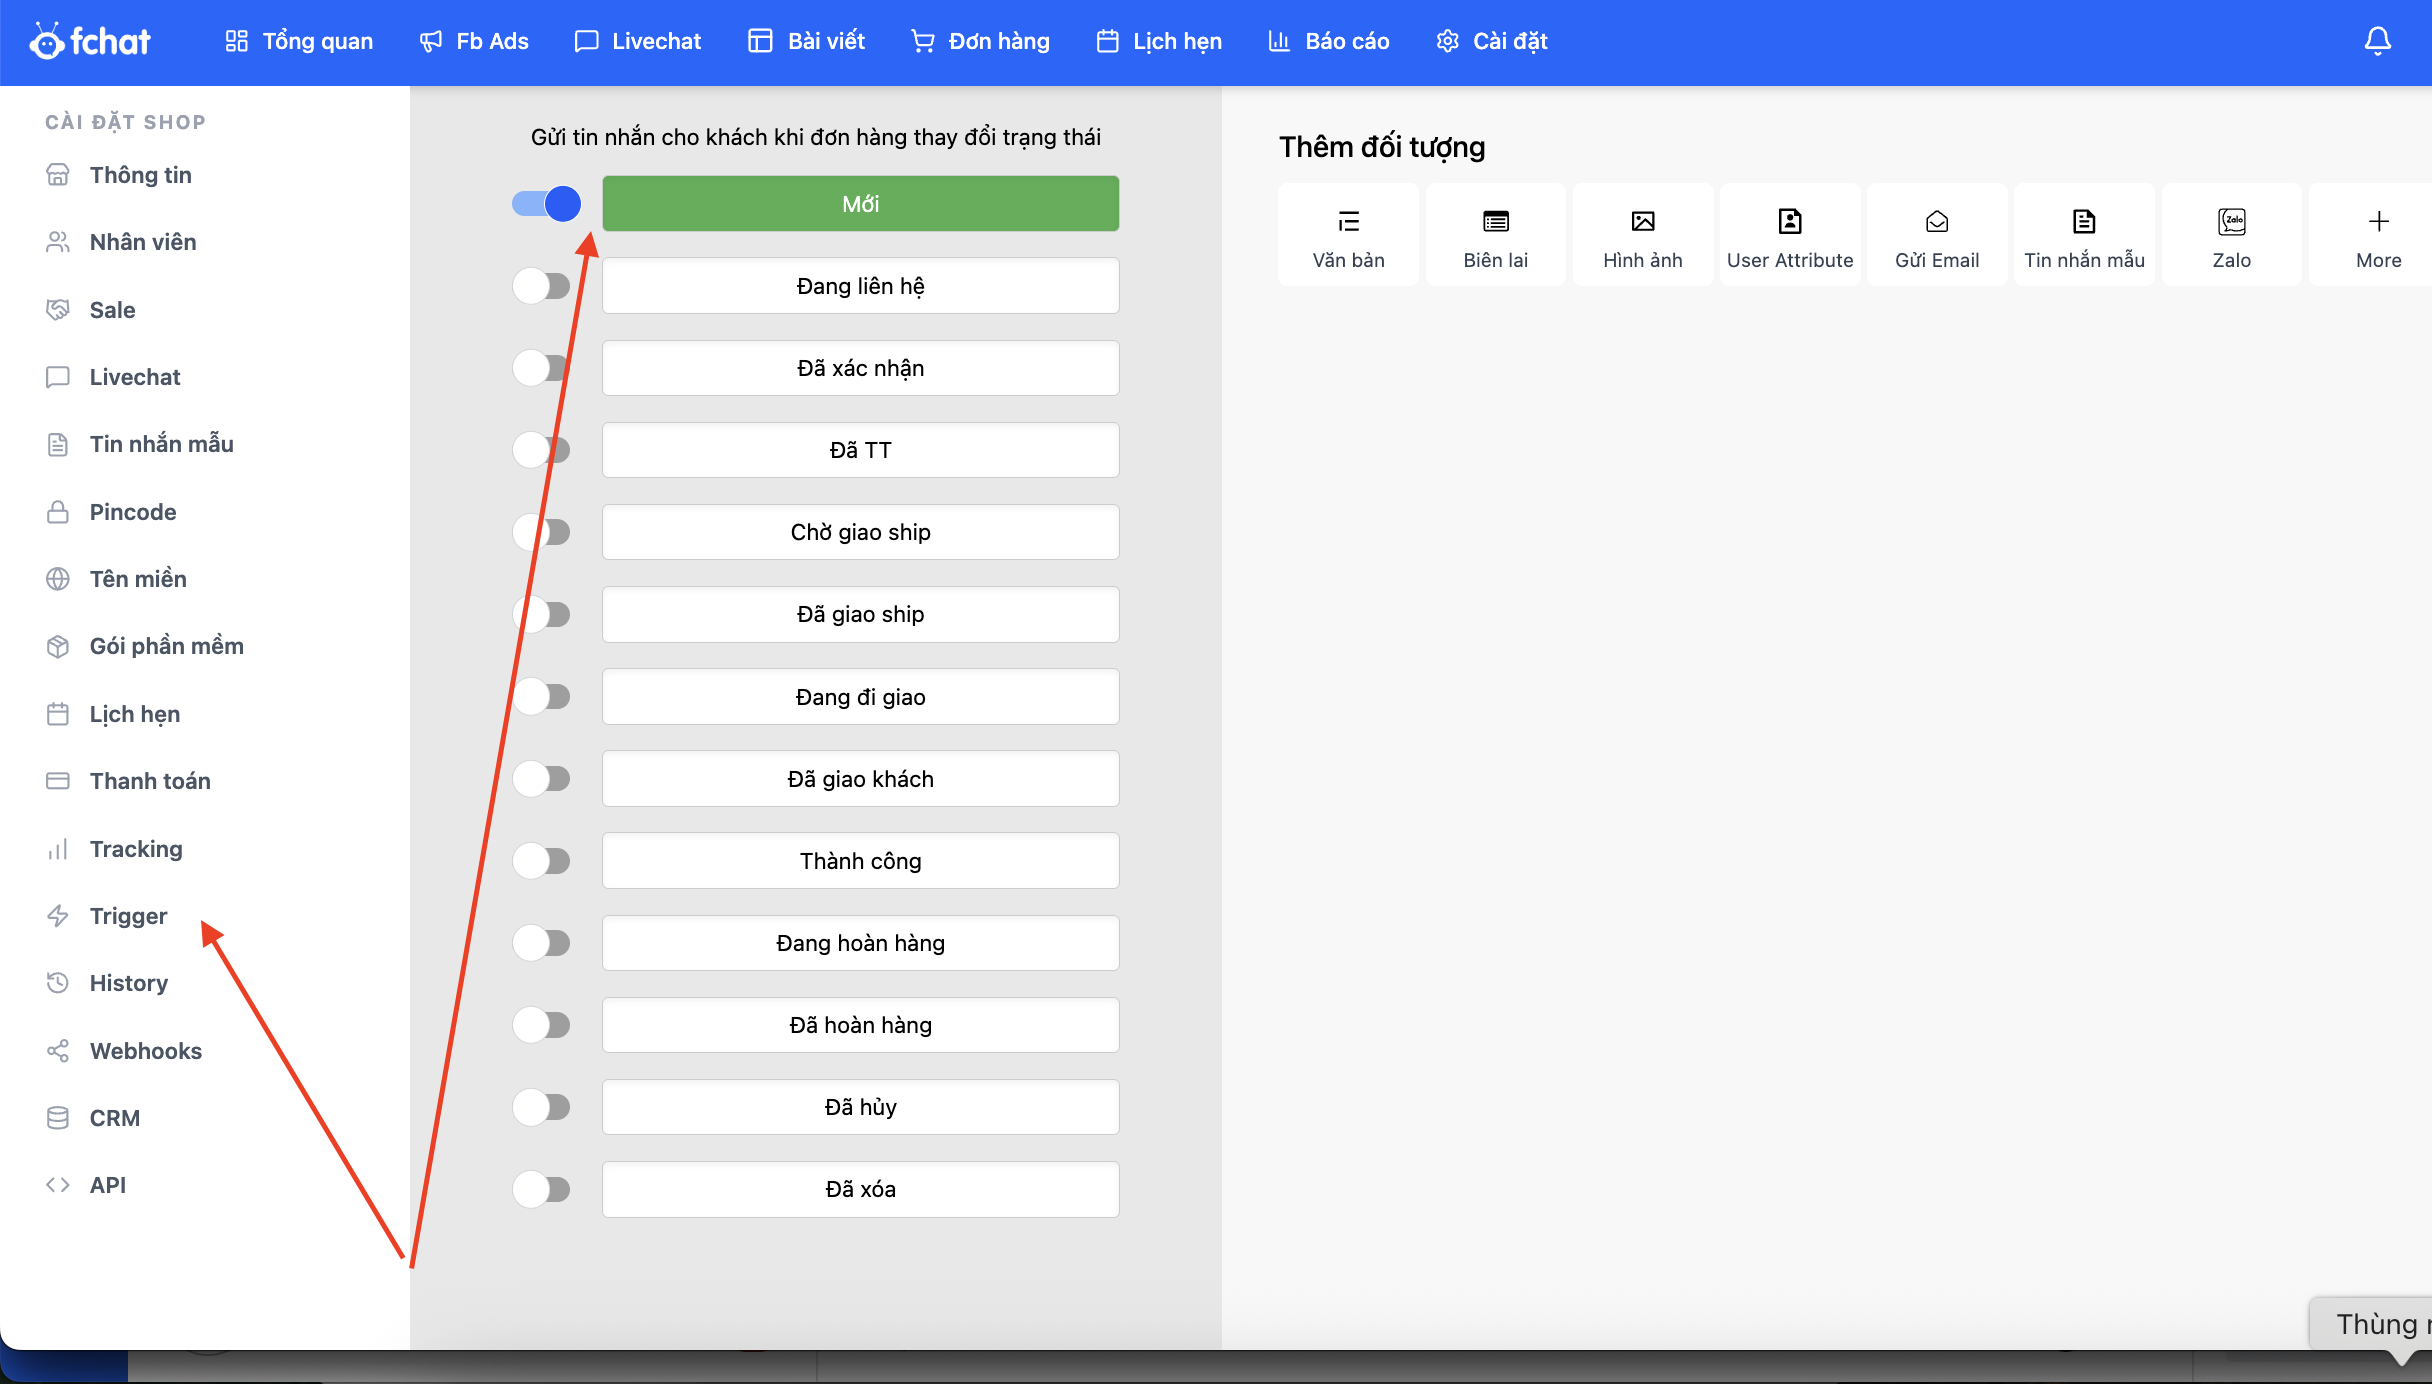The width and height of the screenshot is (2432, 1384).
Task: Insert a User Attribute object
Action: pos(1789,237)
